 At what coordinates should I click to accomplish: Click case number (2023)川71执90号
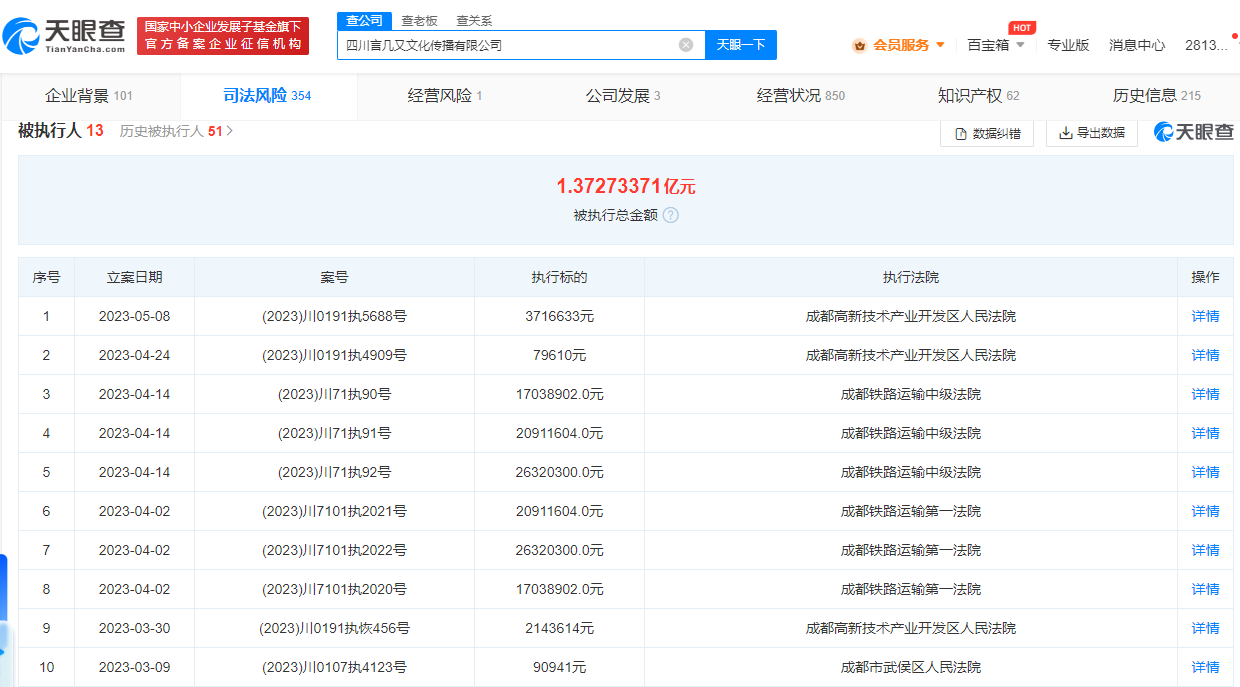pyautogui.click(x=334, y=394)
